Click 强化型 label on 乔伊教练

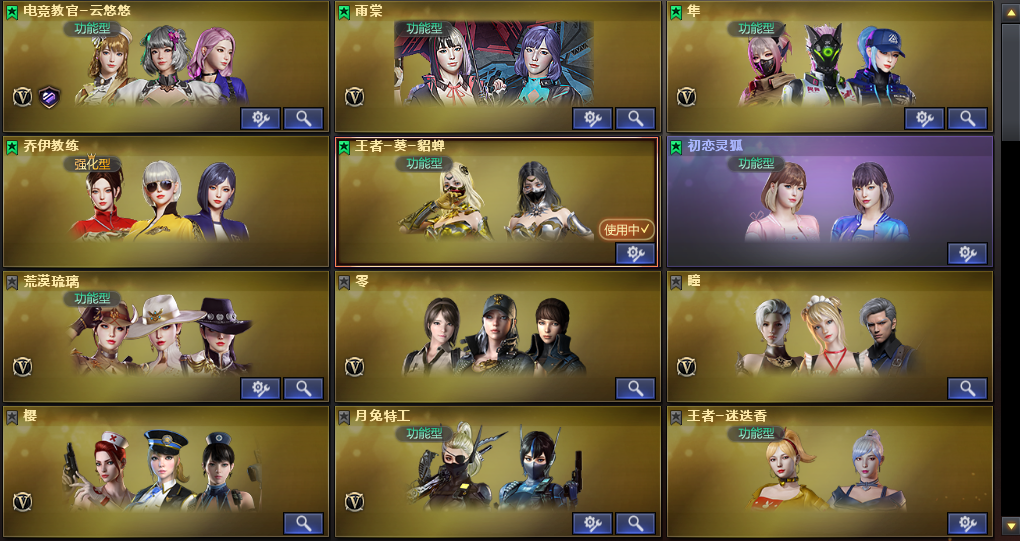pos(92,163)
